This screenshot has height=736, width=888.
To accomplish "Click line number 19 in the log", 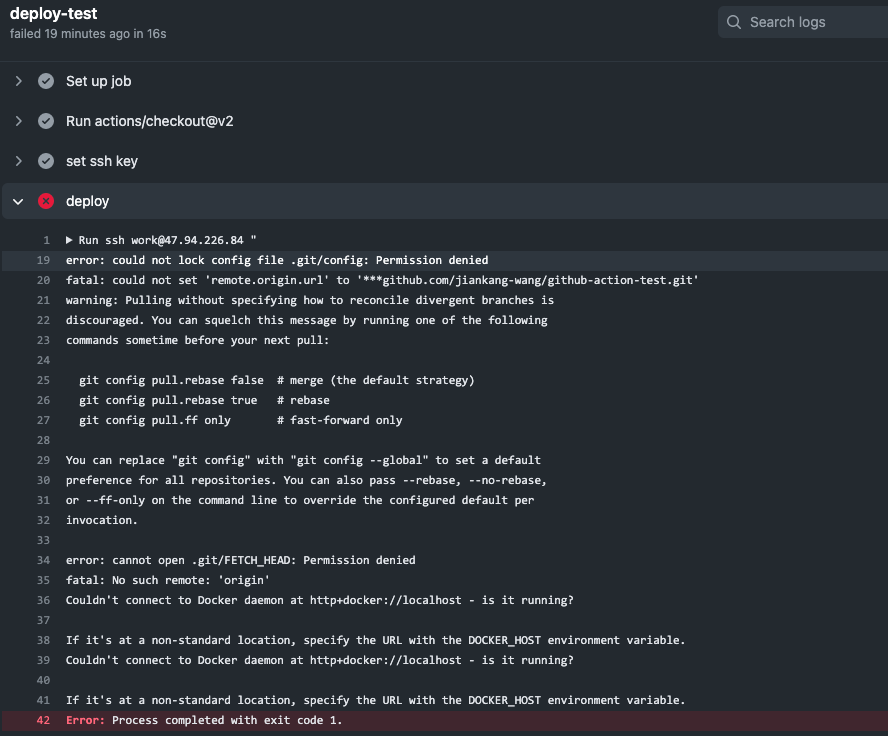I will tap(43, 260).
